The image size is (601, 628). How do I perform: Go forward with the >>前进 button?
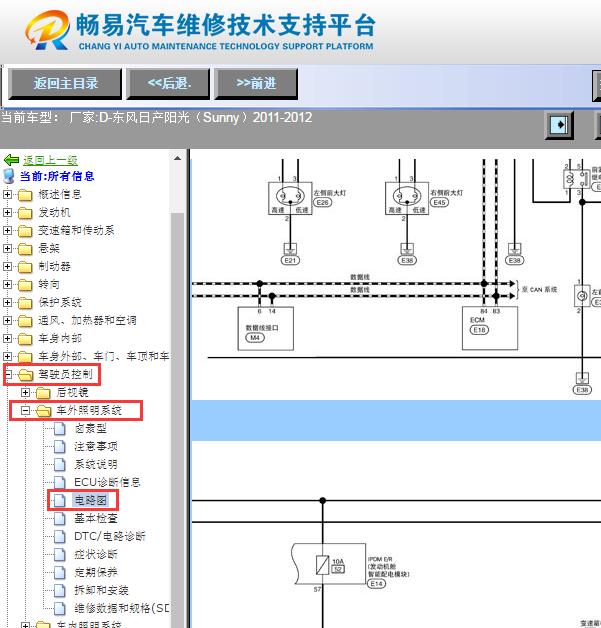click(256, 84)
